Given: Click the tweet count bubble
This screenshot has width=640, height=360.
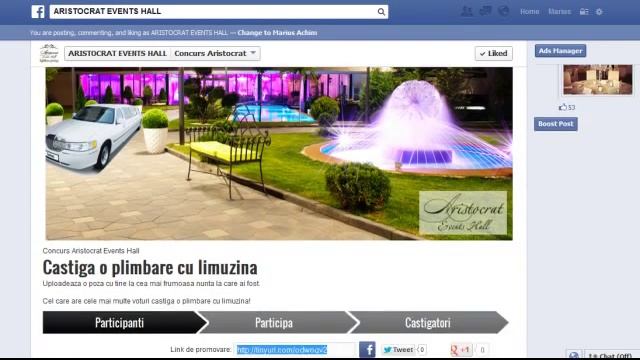Looking at the screenshot, I should click(x=422, y=350).
